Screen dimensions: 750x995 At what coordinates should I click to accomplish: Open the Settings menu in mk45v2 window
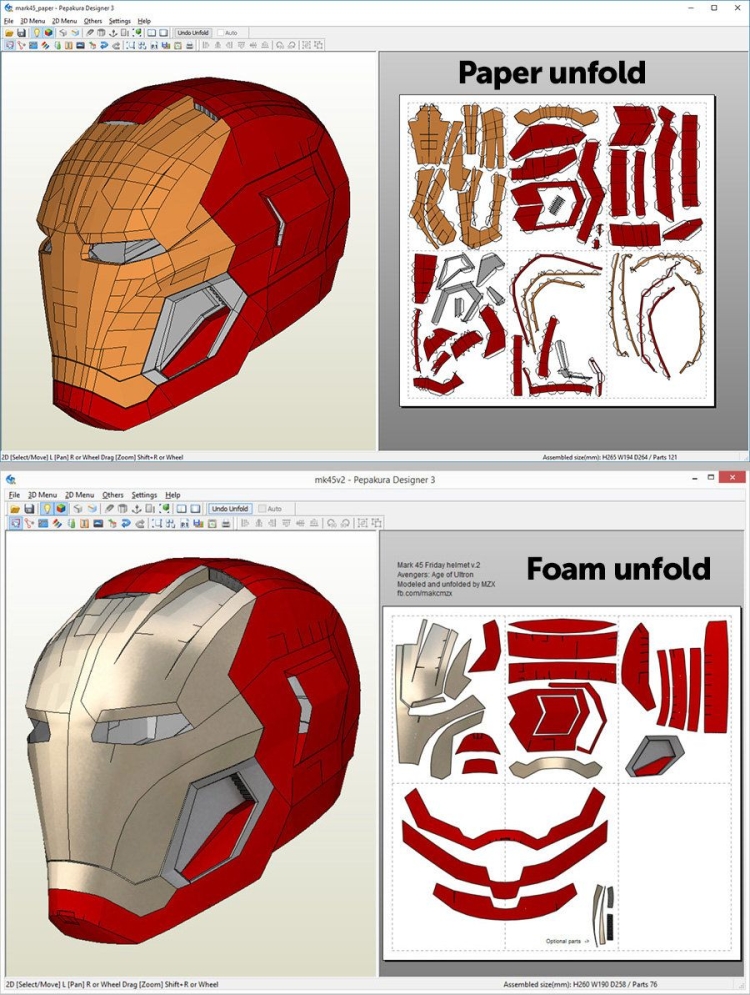pyautogui.click(x=144, y=494)
